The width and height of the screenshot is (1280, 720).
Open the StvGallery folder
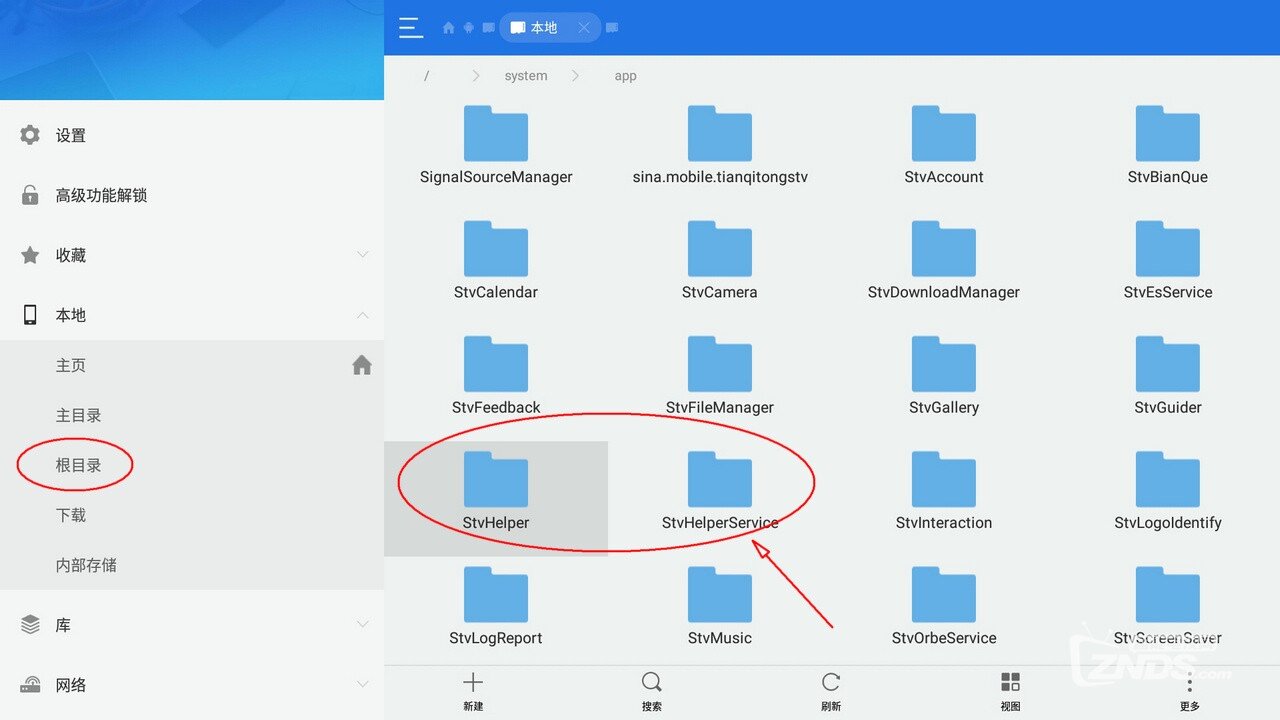944,375
